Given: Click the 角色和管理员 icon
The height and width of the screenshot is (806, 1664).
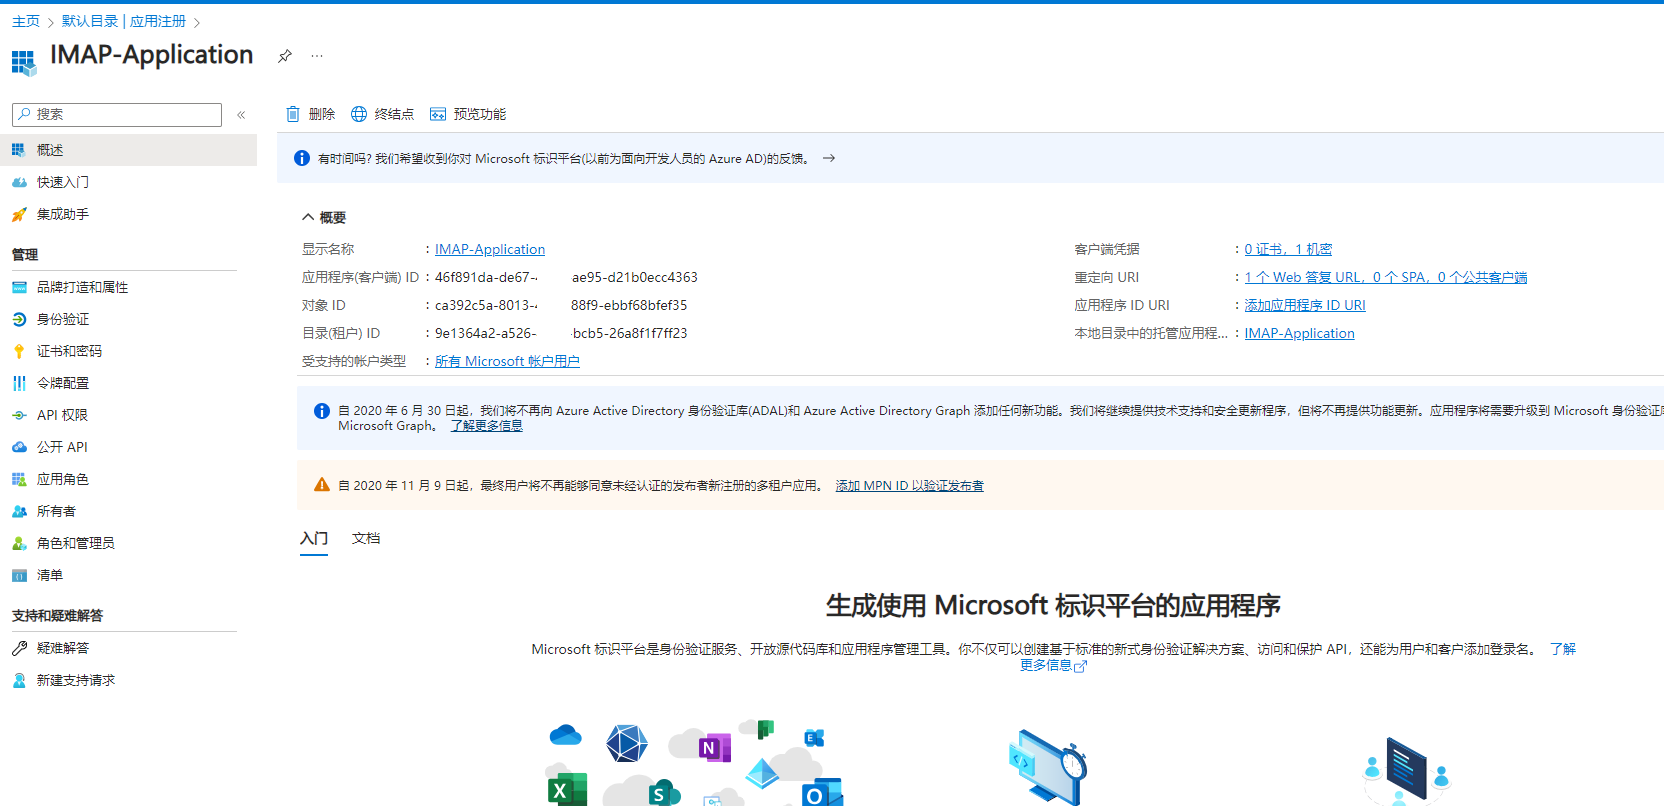Looking at the screenshot, I should pos(19,543).
